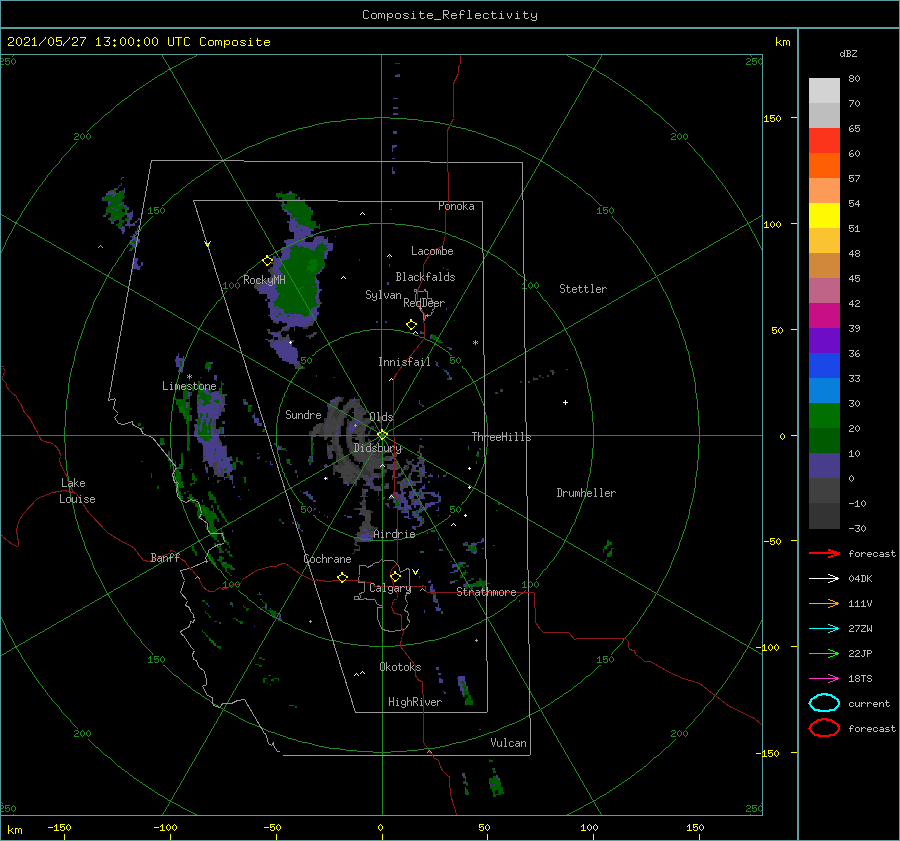Pick the red 60-65 dBZ swatch
The image size is (900, 841).
824,141
